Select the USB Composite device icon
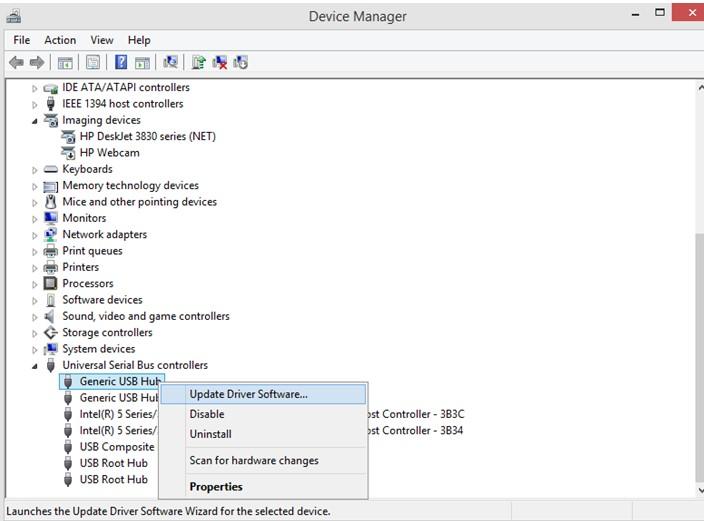The image size is (704, 521). point(69,447)
